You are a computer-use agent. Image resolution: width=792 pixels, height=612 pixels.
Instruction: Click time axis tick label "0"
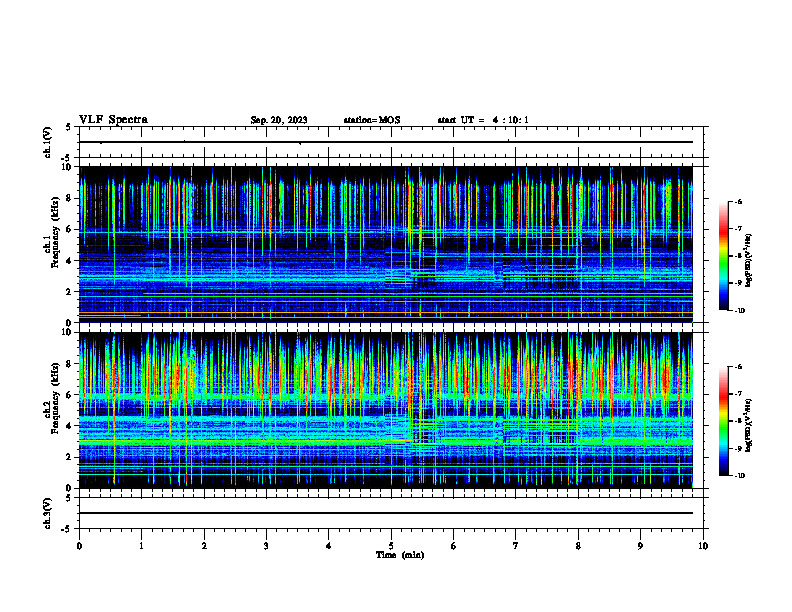coord(79,546)
